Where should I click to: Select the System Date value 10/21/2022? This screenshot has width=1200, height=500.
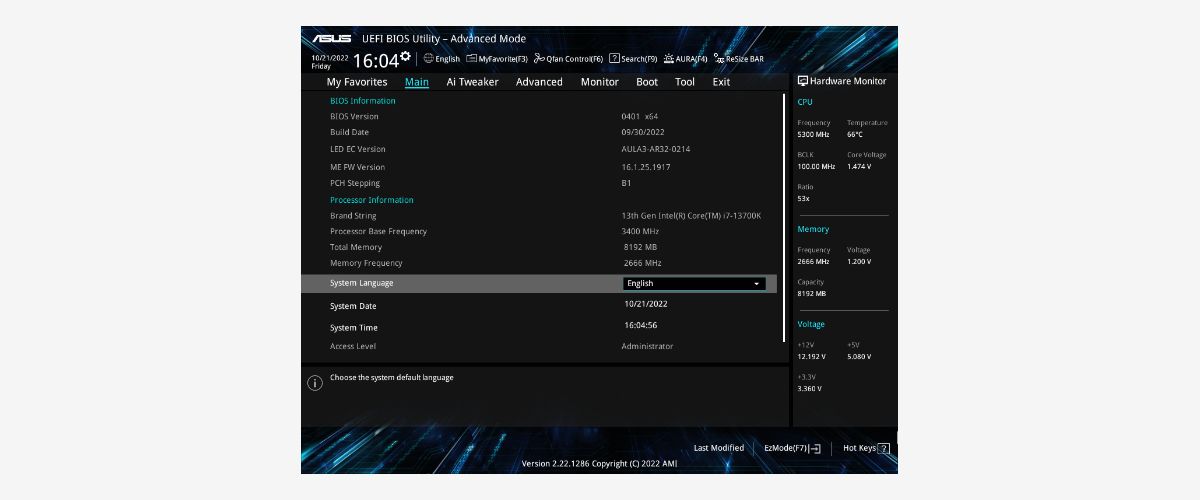(x=646, y=304)
